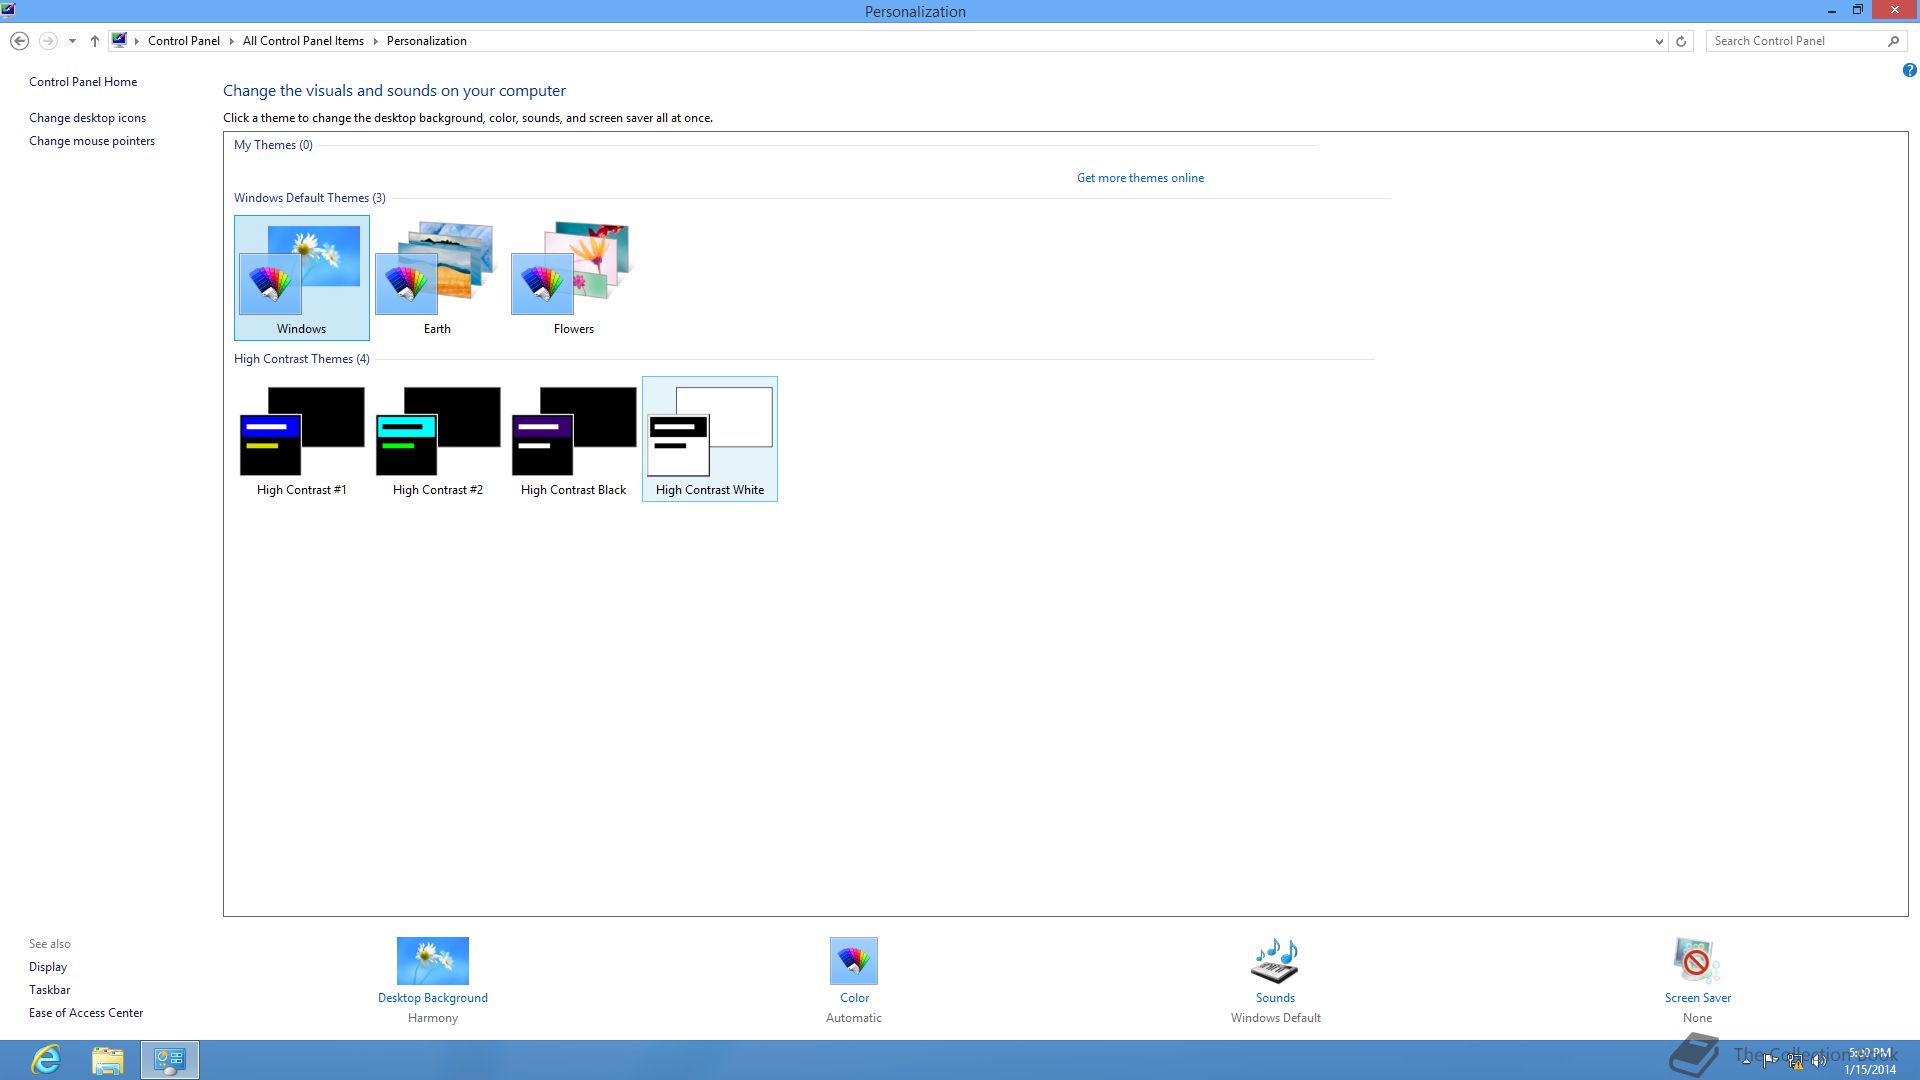Click All Control Panel Items breadcrumb
1920x1080 pixels.
(x=303, y=41)
